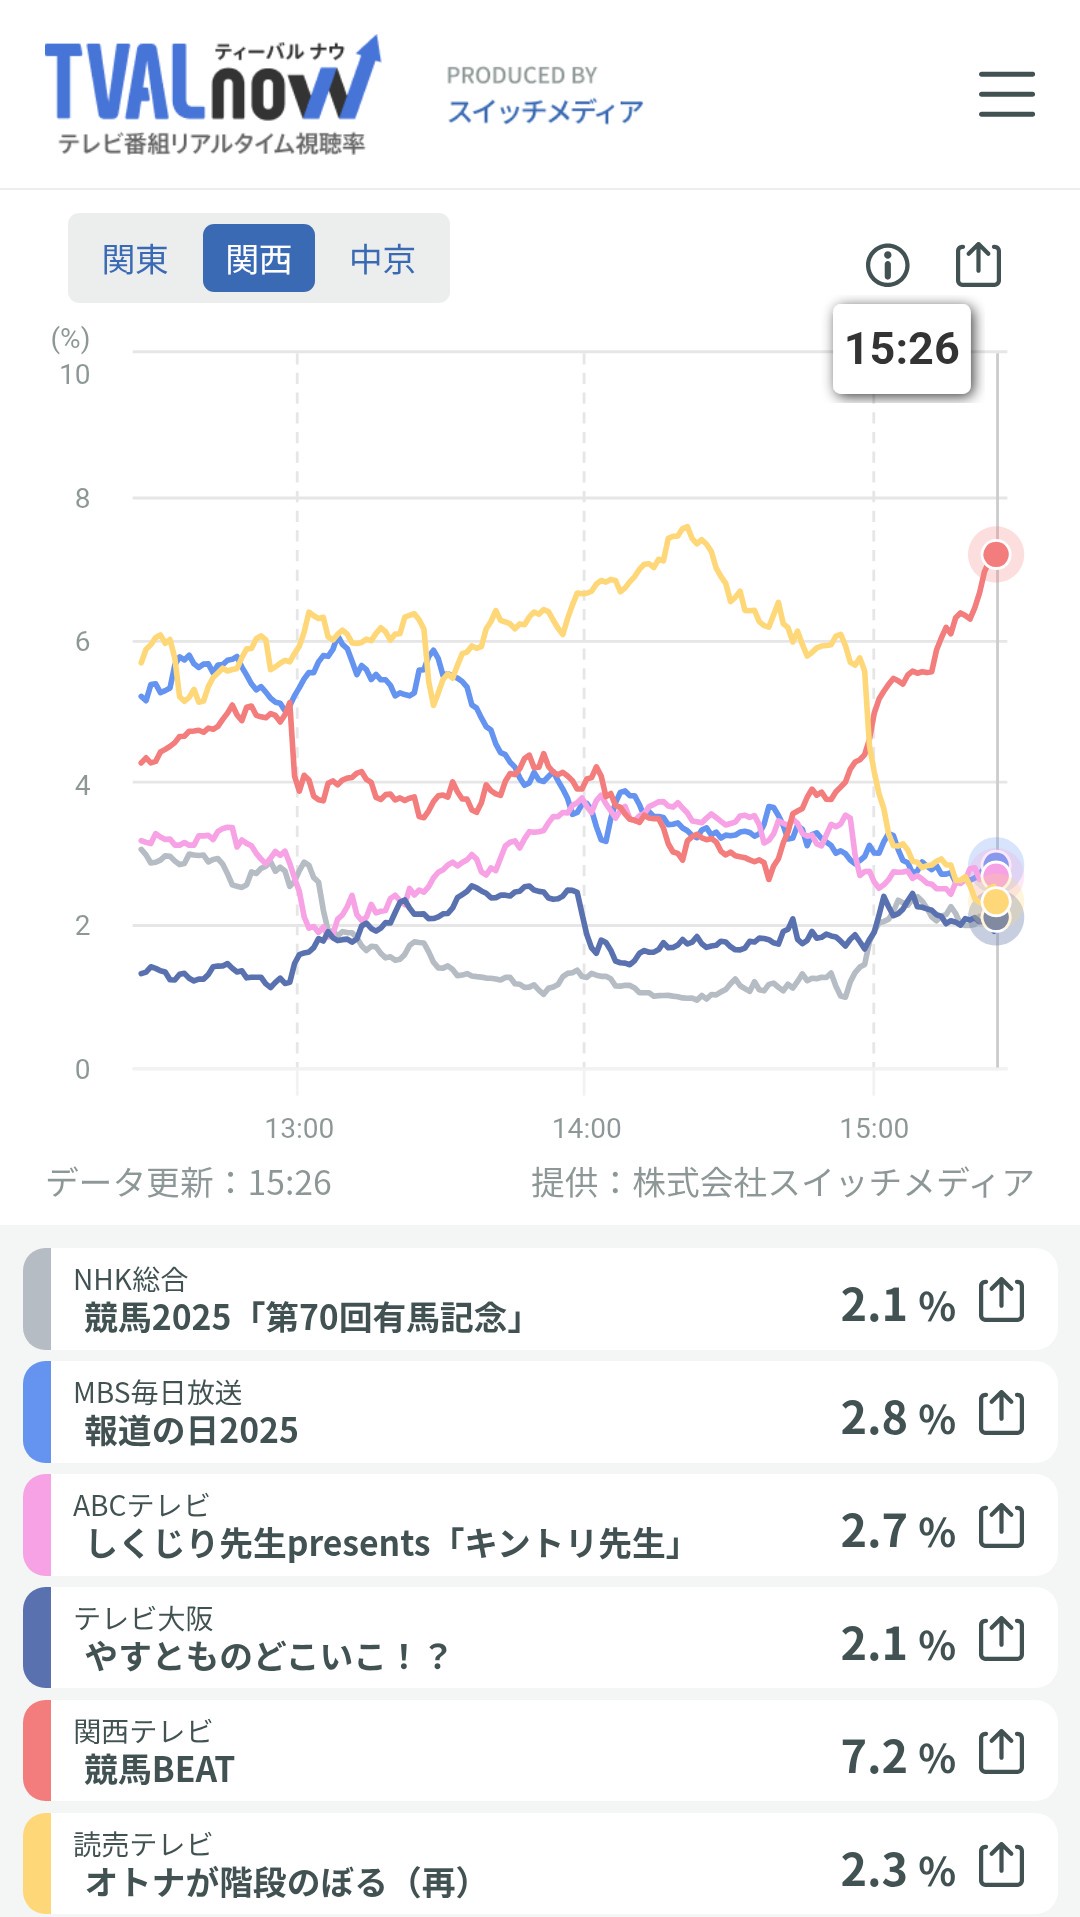This screenshot has width=1080, height=1917.
Task: Share the テレビ大阪 やすとものどこいこ rating
Action: (1001, 1639)
